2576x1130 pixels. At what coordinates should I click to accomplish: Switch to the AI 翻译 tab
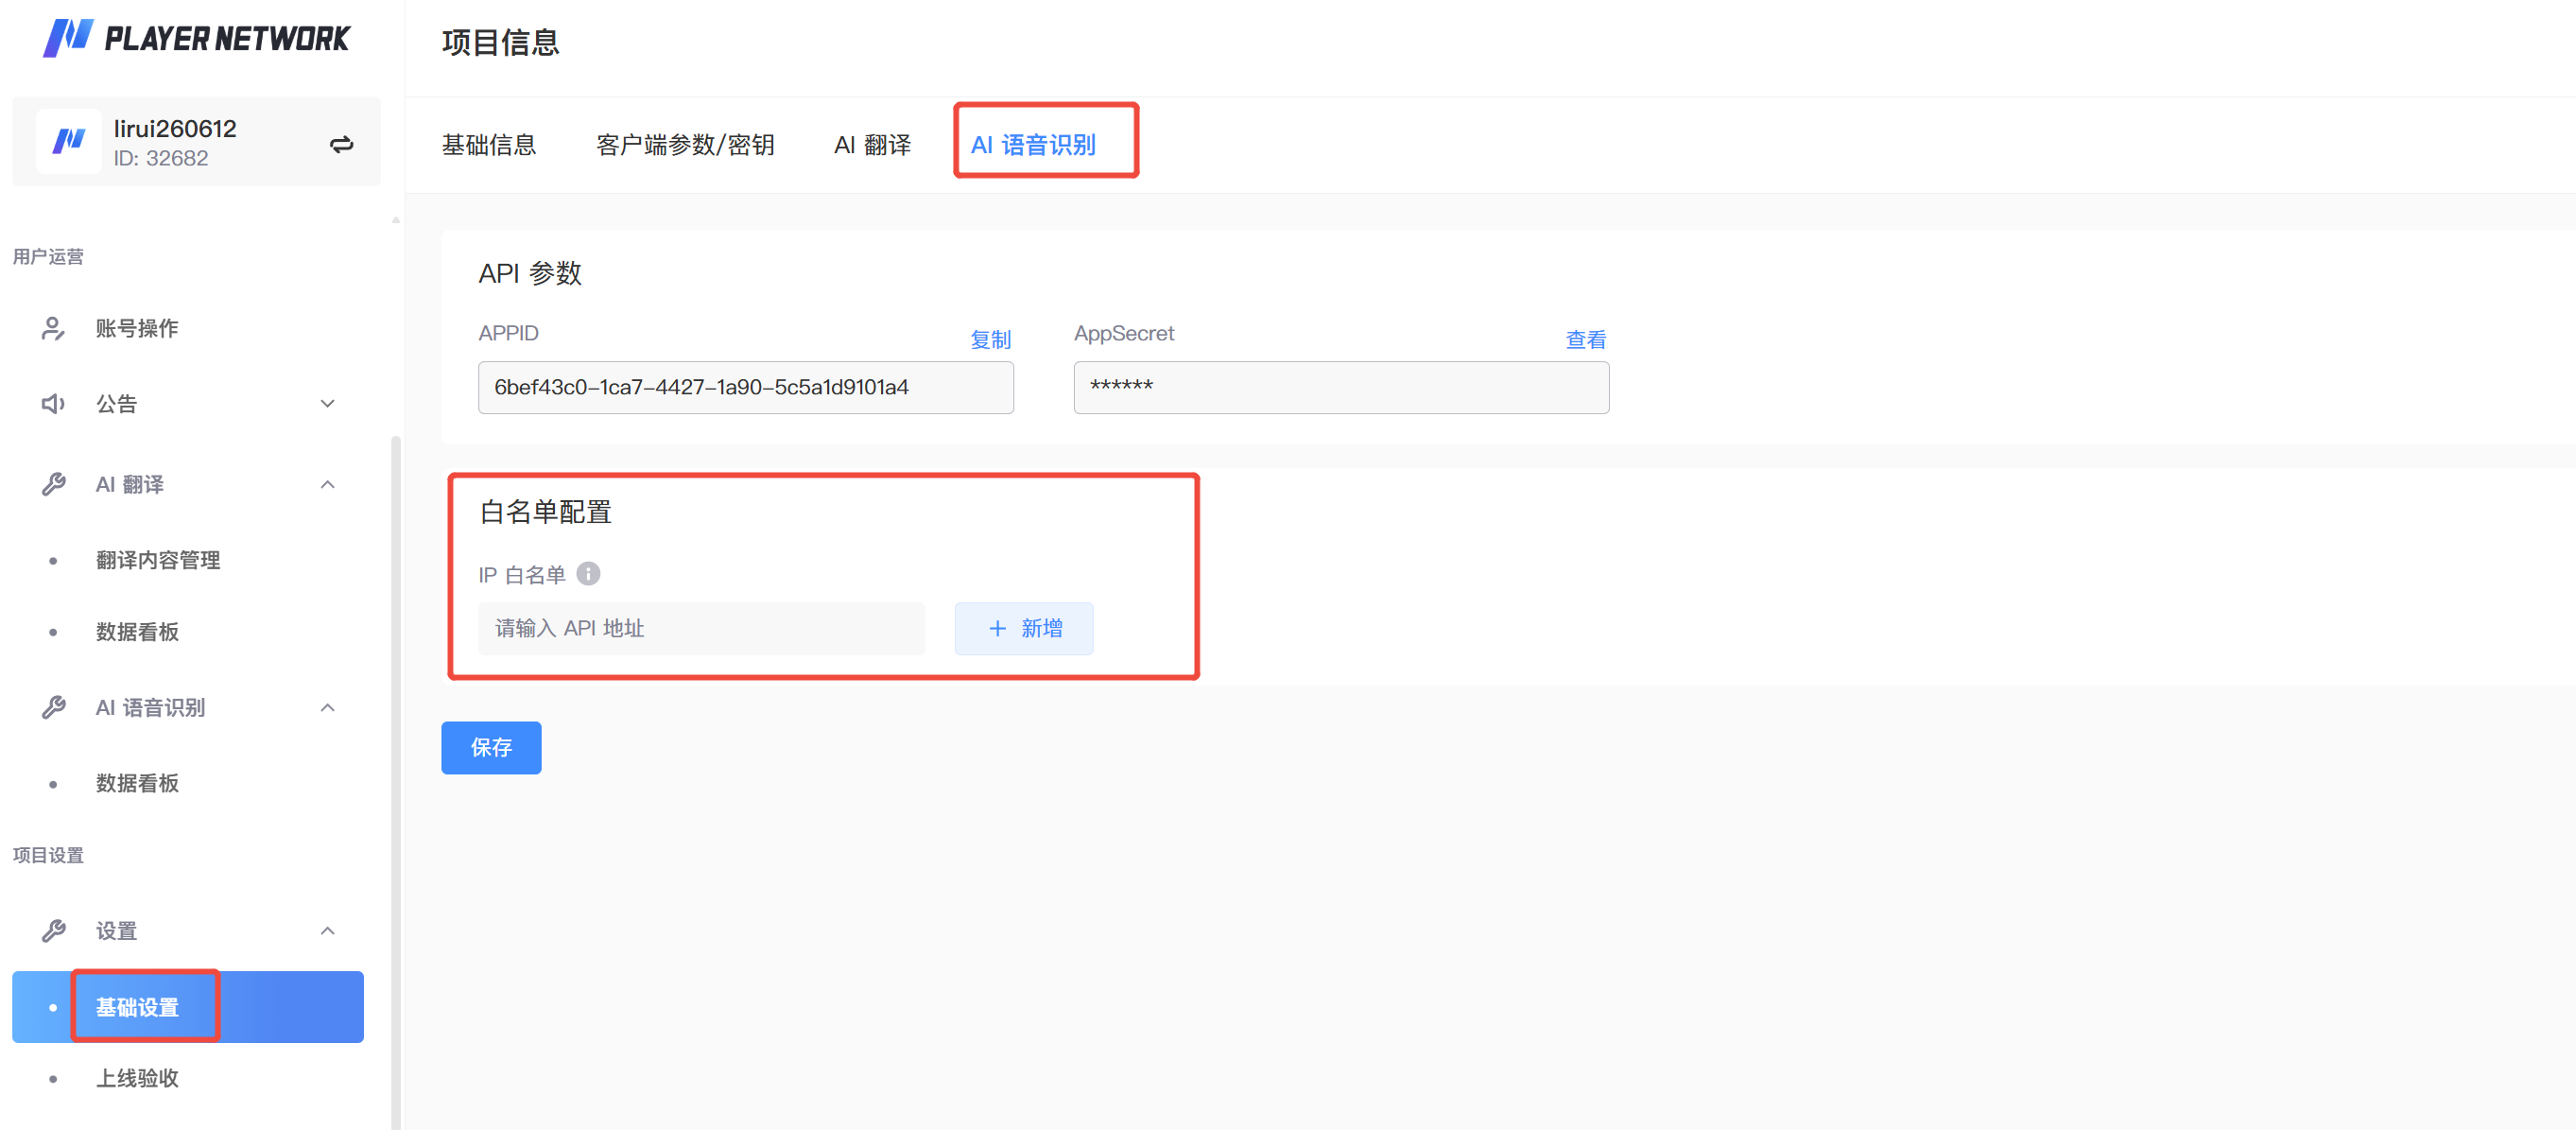point(872,145)
